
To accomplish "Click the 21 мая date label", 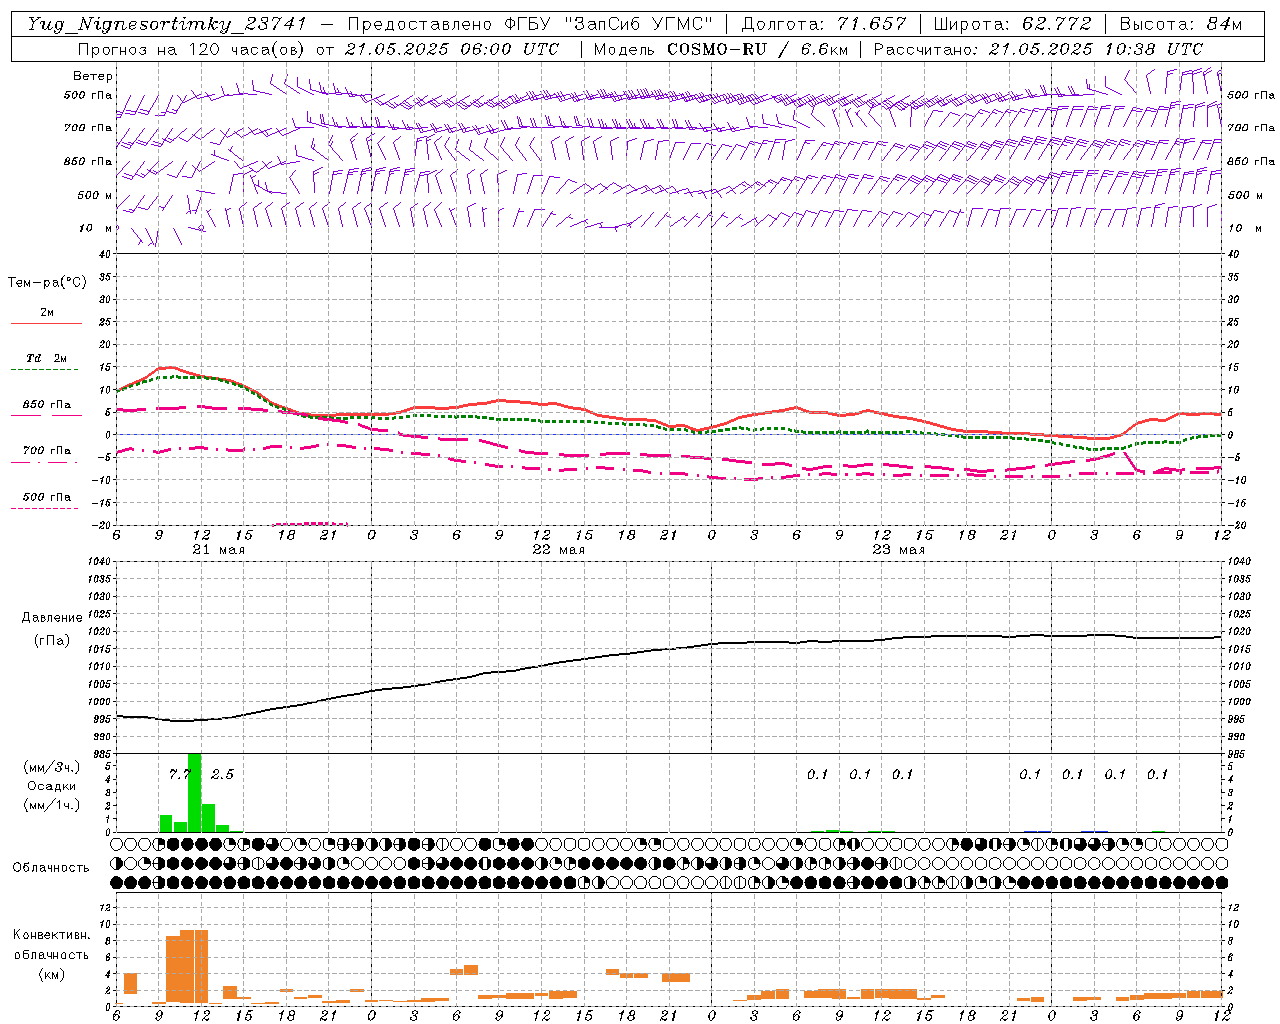I will (x=218, y=550).
